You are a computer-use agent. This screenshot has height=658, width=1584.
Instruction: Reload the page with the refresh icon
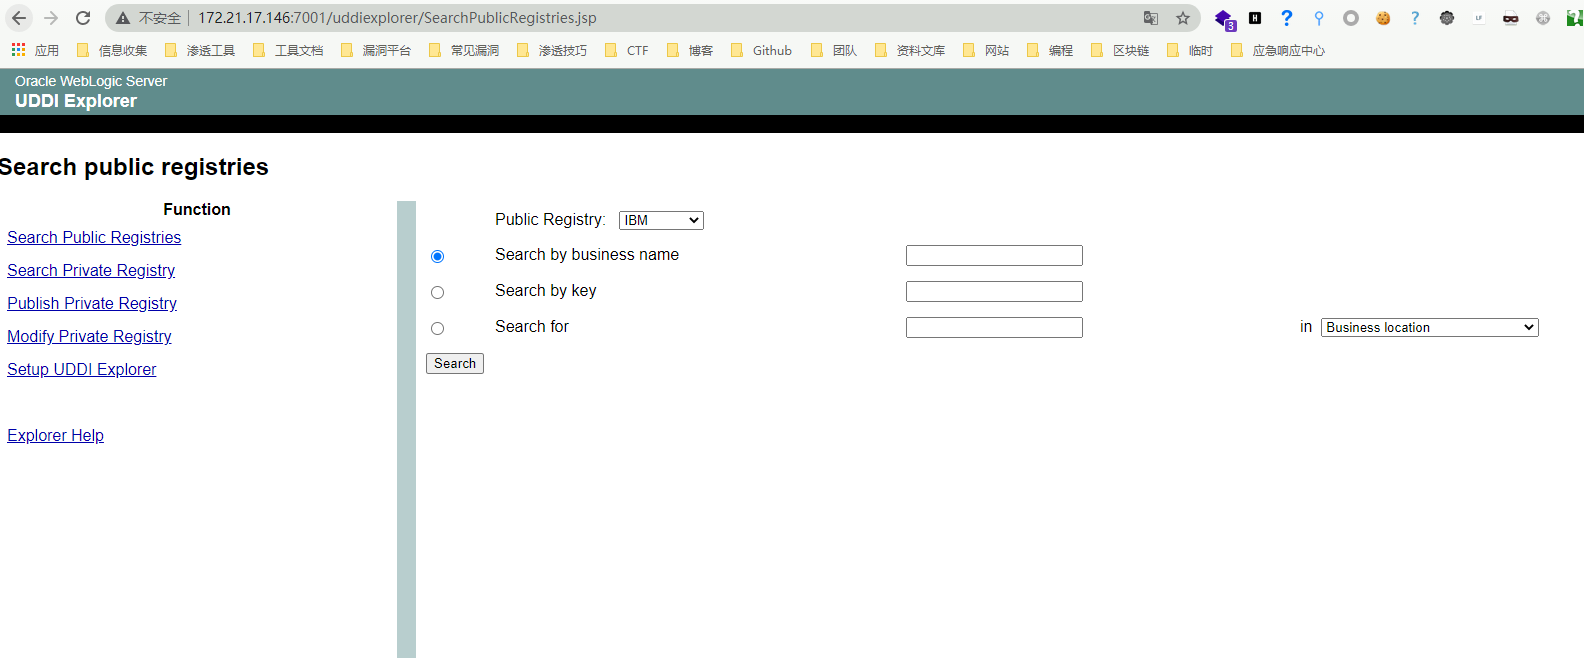(83, 18)
